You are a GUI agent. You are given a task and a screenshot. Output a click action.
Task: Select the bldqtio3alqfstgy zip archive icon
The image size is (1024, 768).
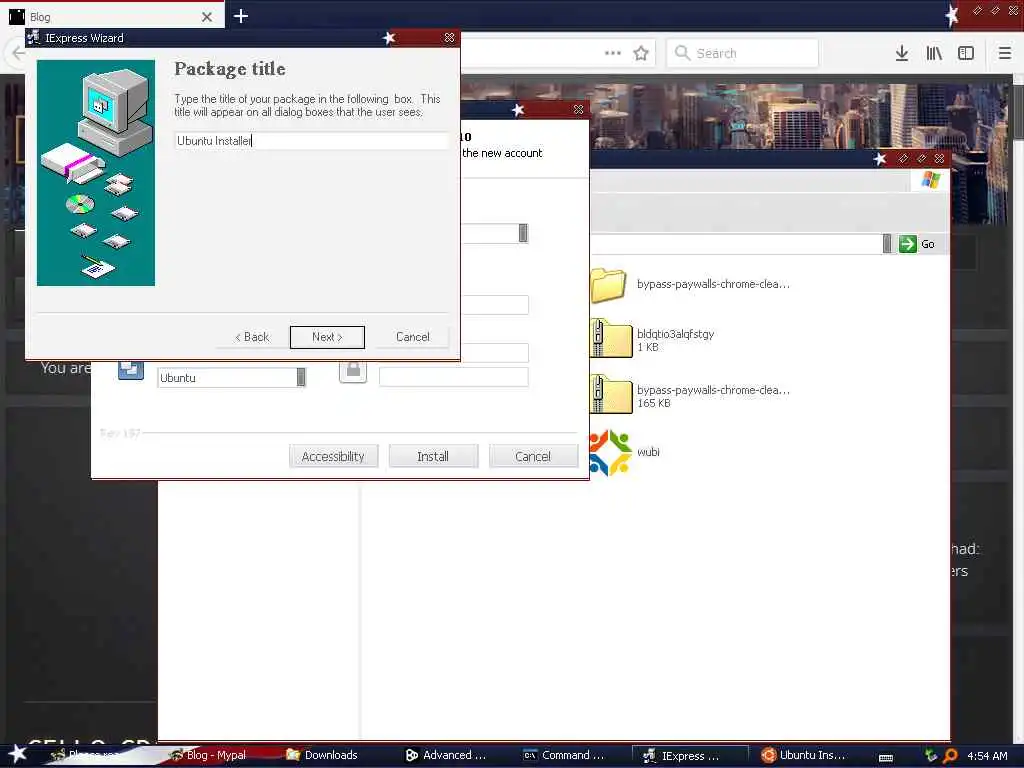tap(611, 339)
